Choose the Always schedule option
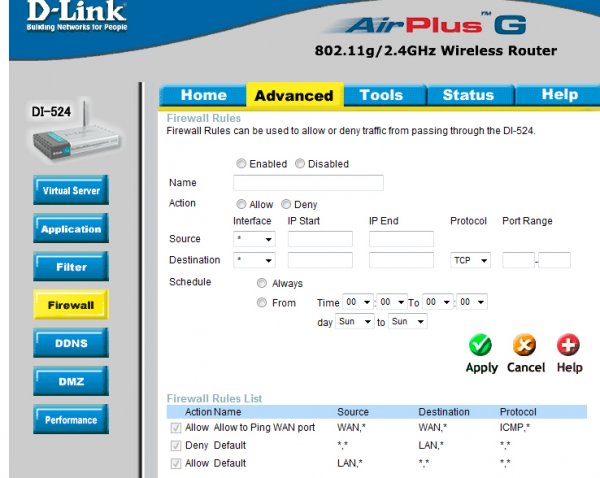The width and height of the screenshot is (600, 478). (263, 284)
